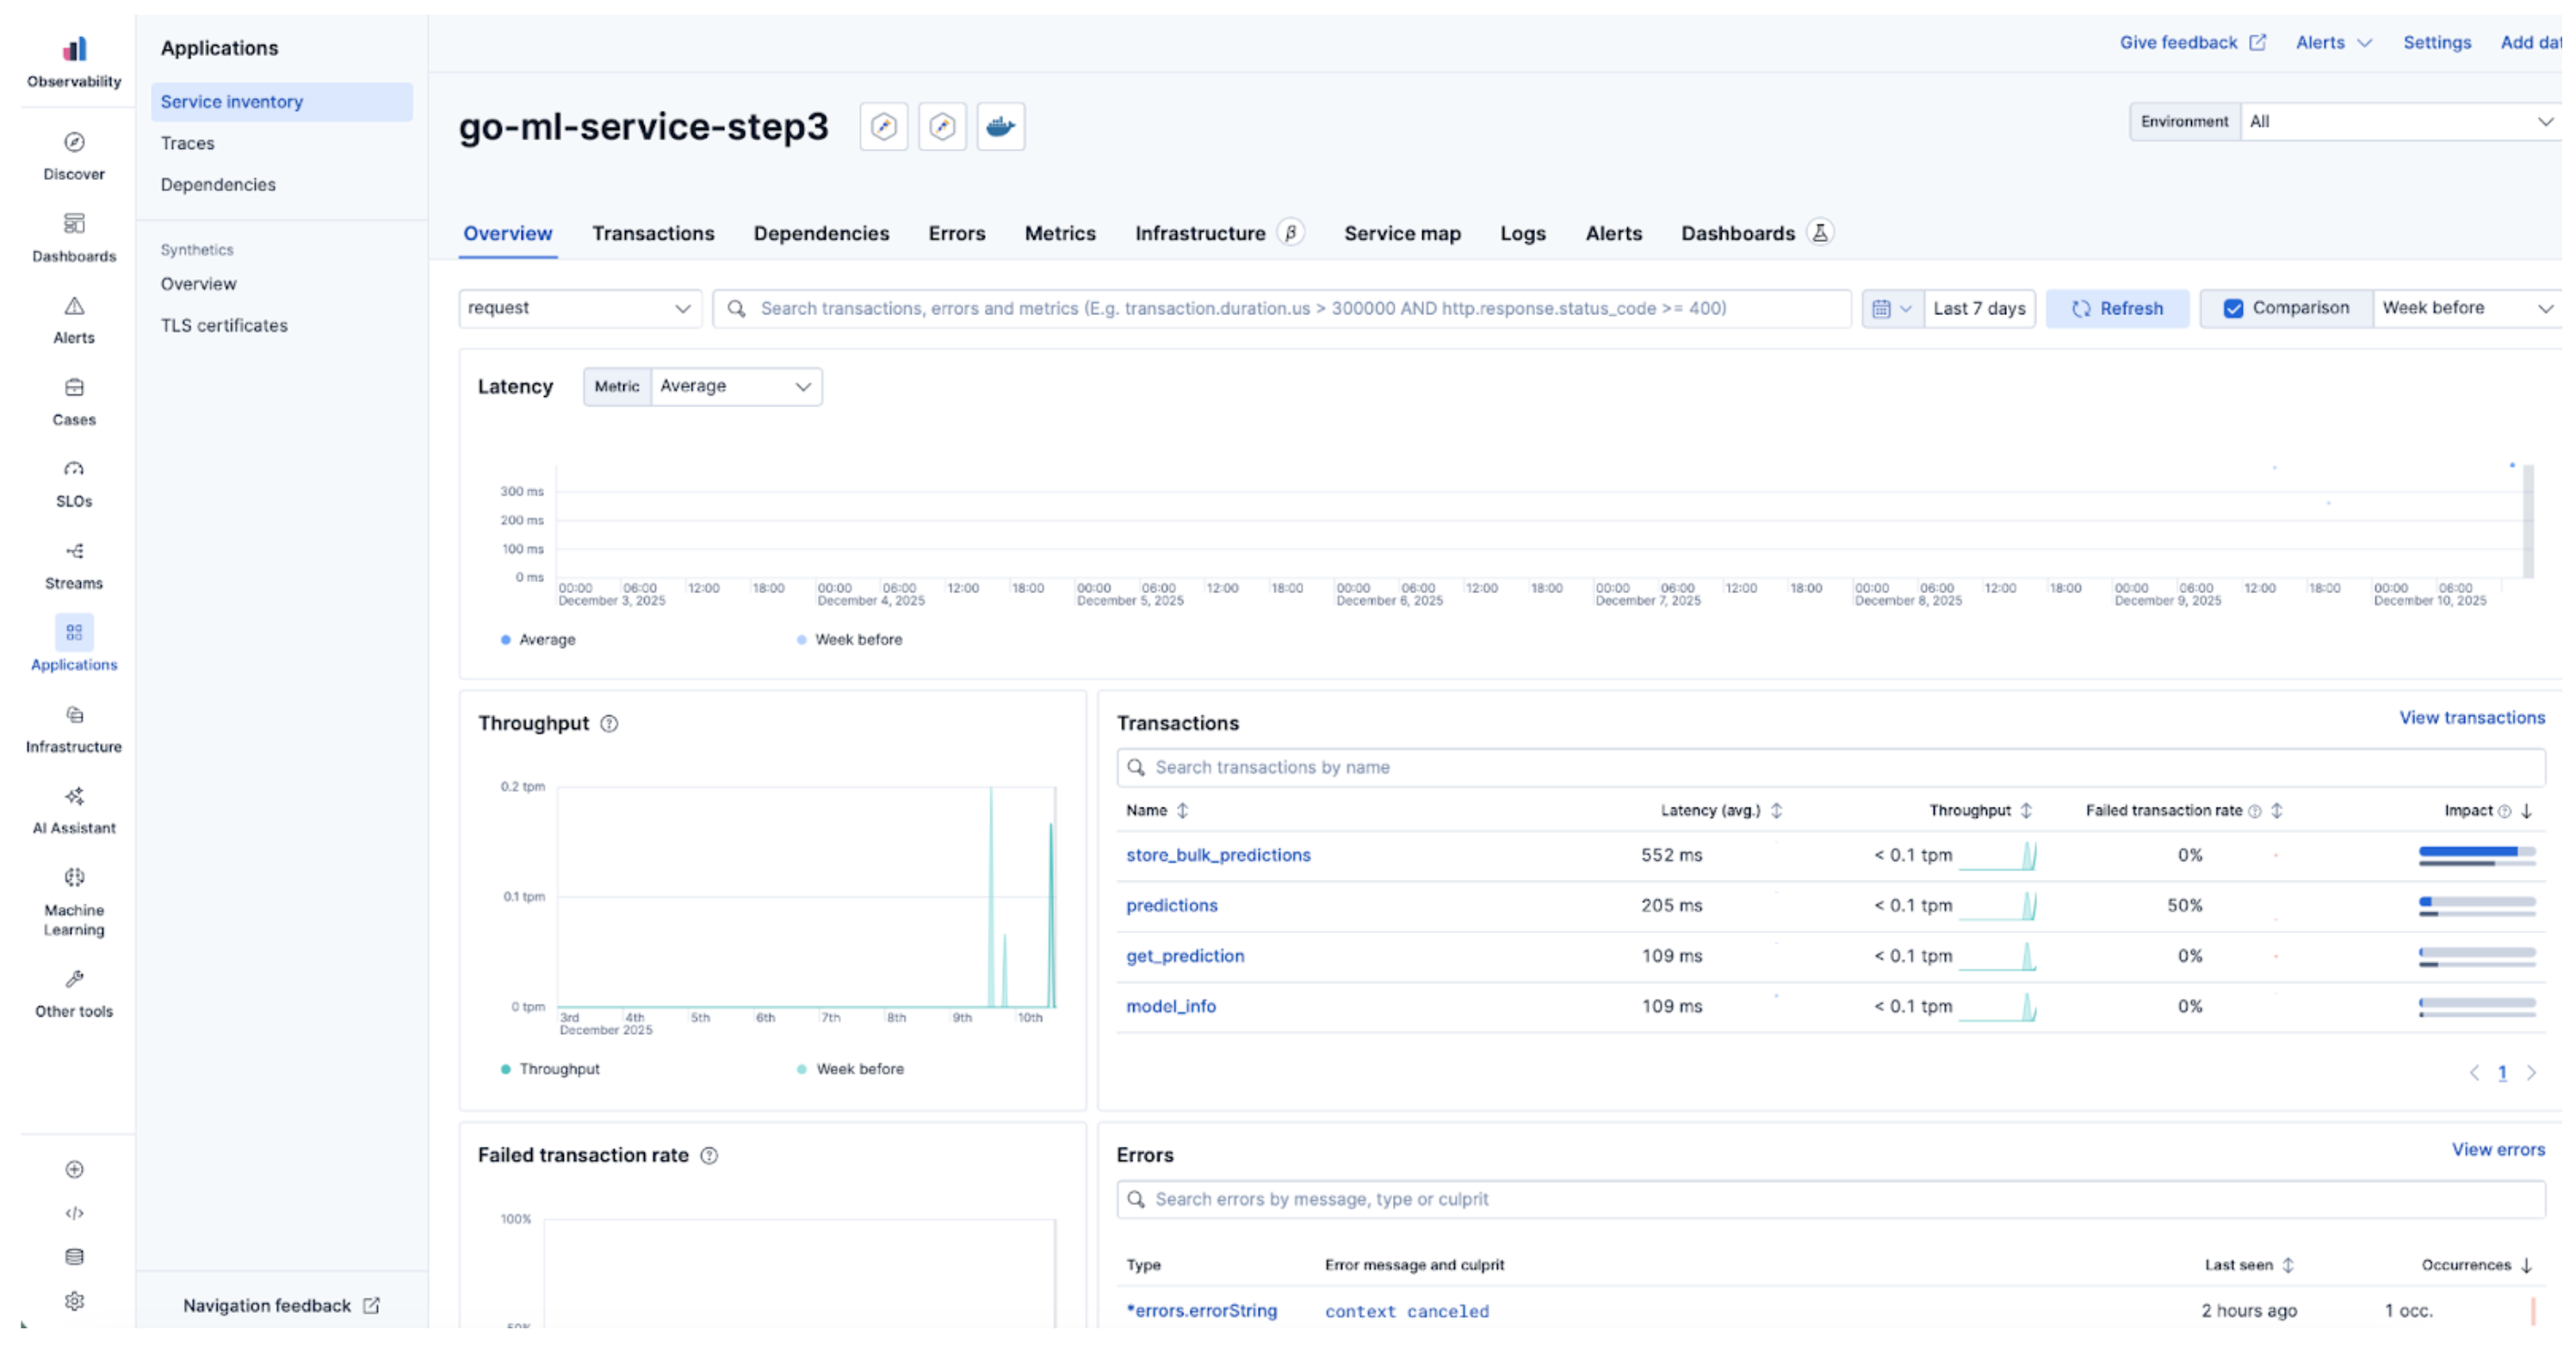This screenshot has width=2576, height=1355.
Task: Open Traces in Applications menu
Action: [x=187, y=143]
